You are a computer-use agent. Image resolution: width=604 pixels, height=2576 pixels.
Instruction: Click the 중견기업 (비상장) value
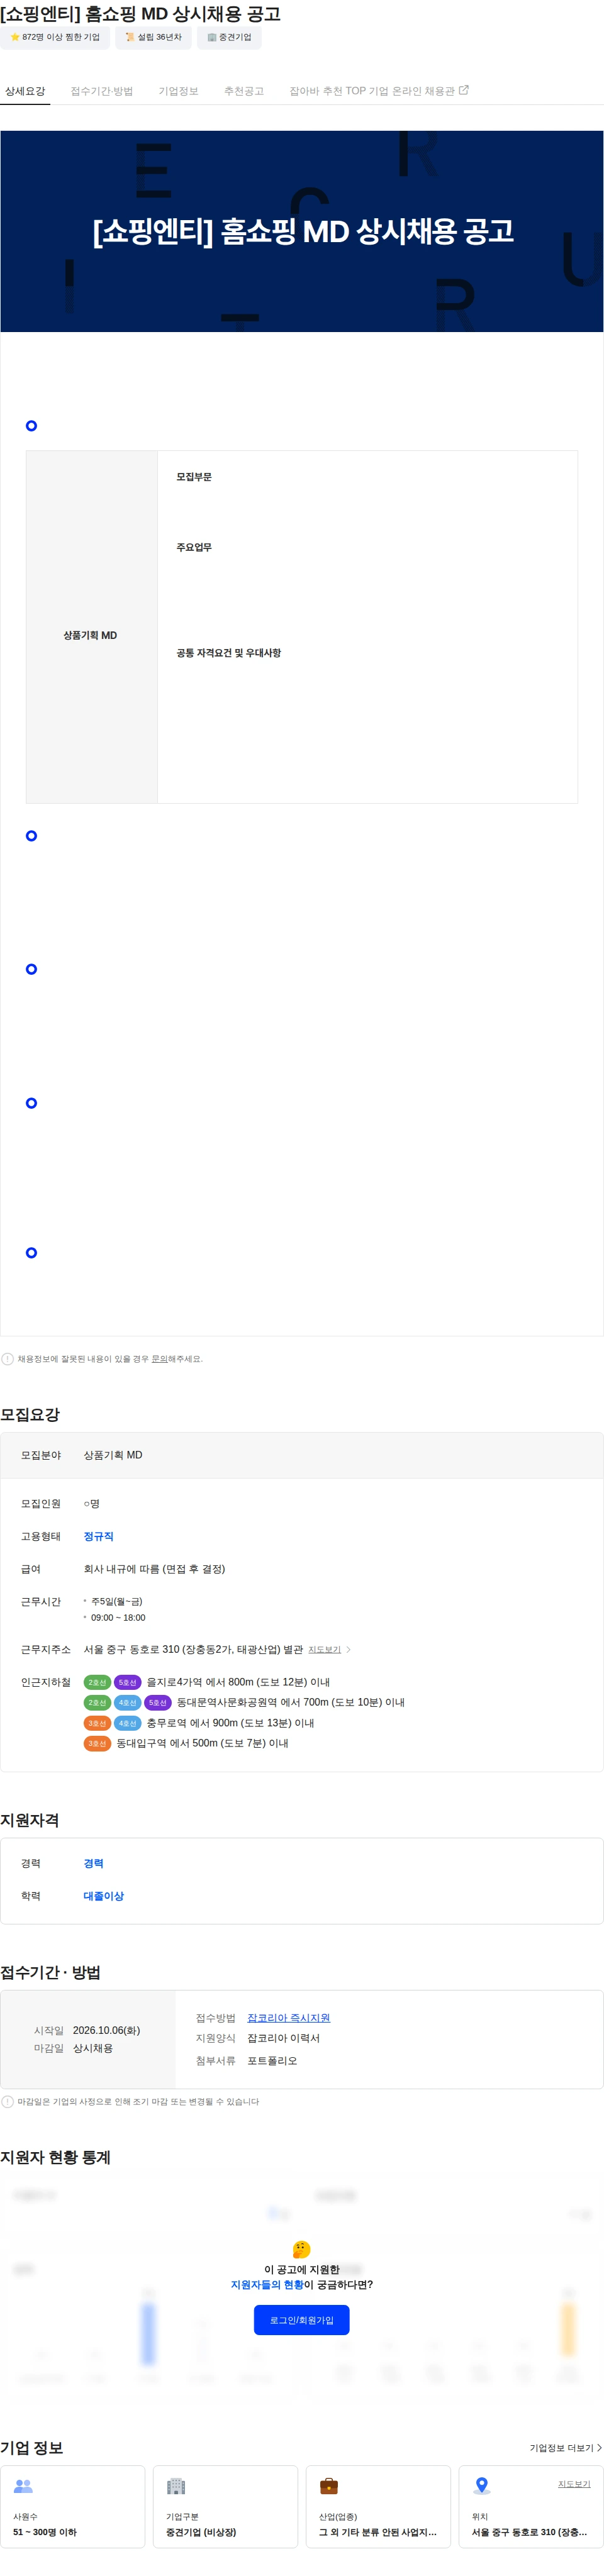(201, 2532)
